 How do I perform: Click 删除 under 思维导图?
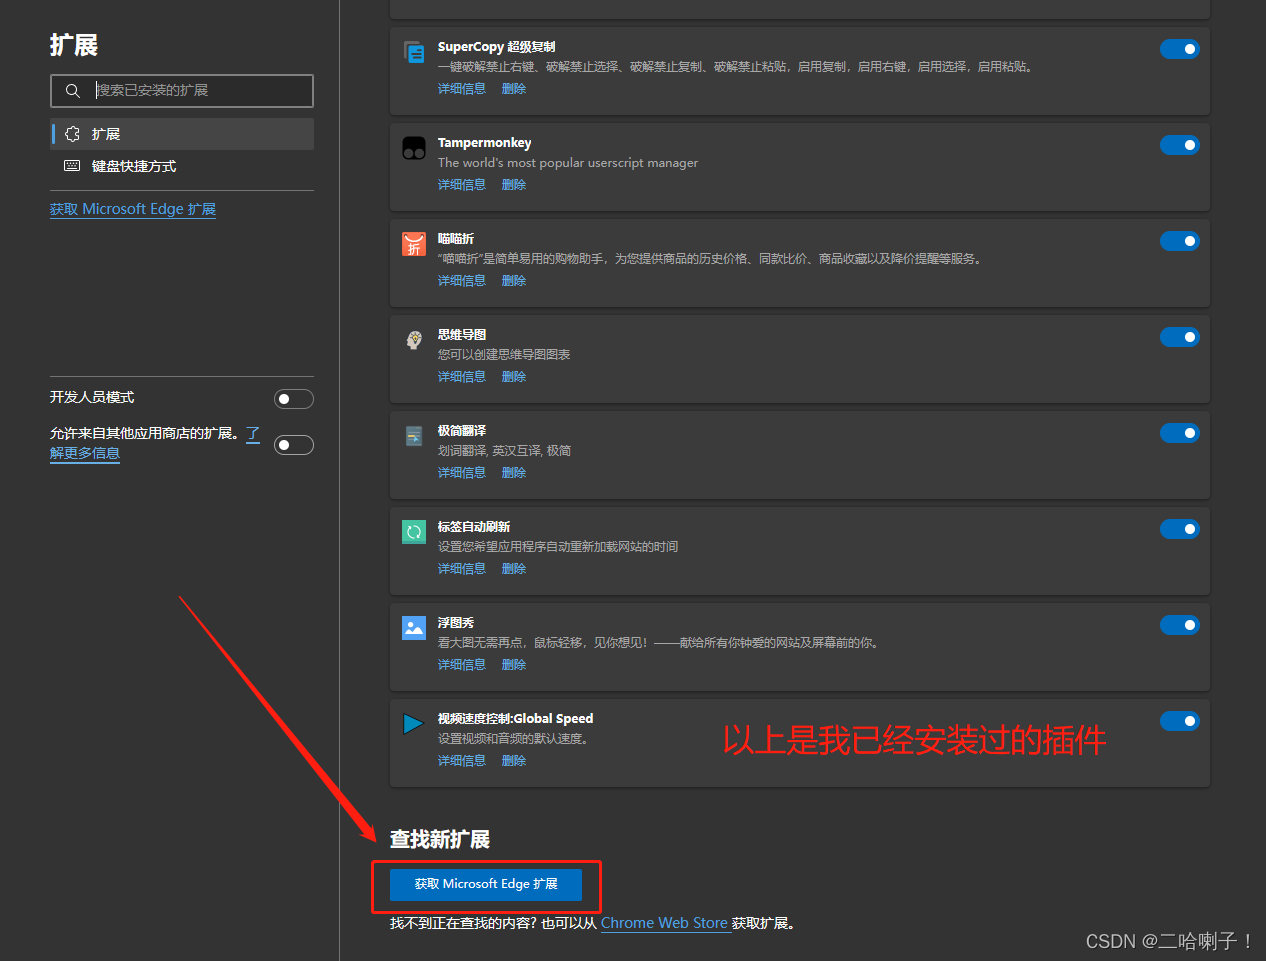(x=514, y=377)
